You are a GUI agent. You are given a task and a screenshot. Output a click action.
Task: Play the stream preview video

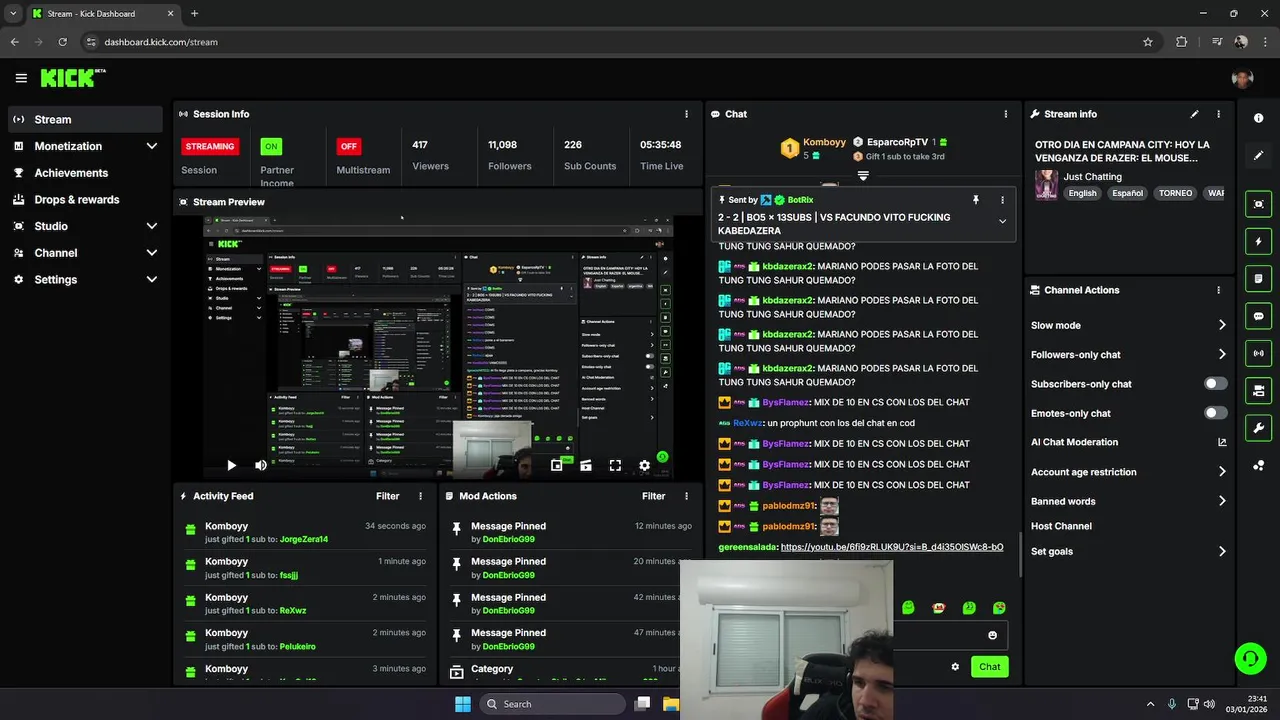[x=231, y=465]
